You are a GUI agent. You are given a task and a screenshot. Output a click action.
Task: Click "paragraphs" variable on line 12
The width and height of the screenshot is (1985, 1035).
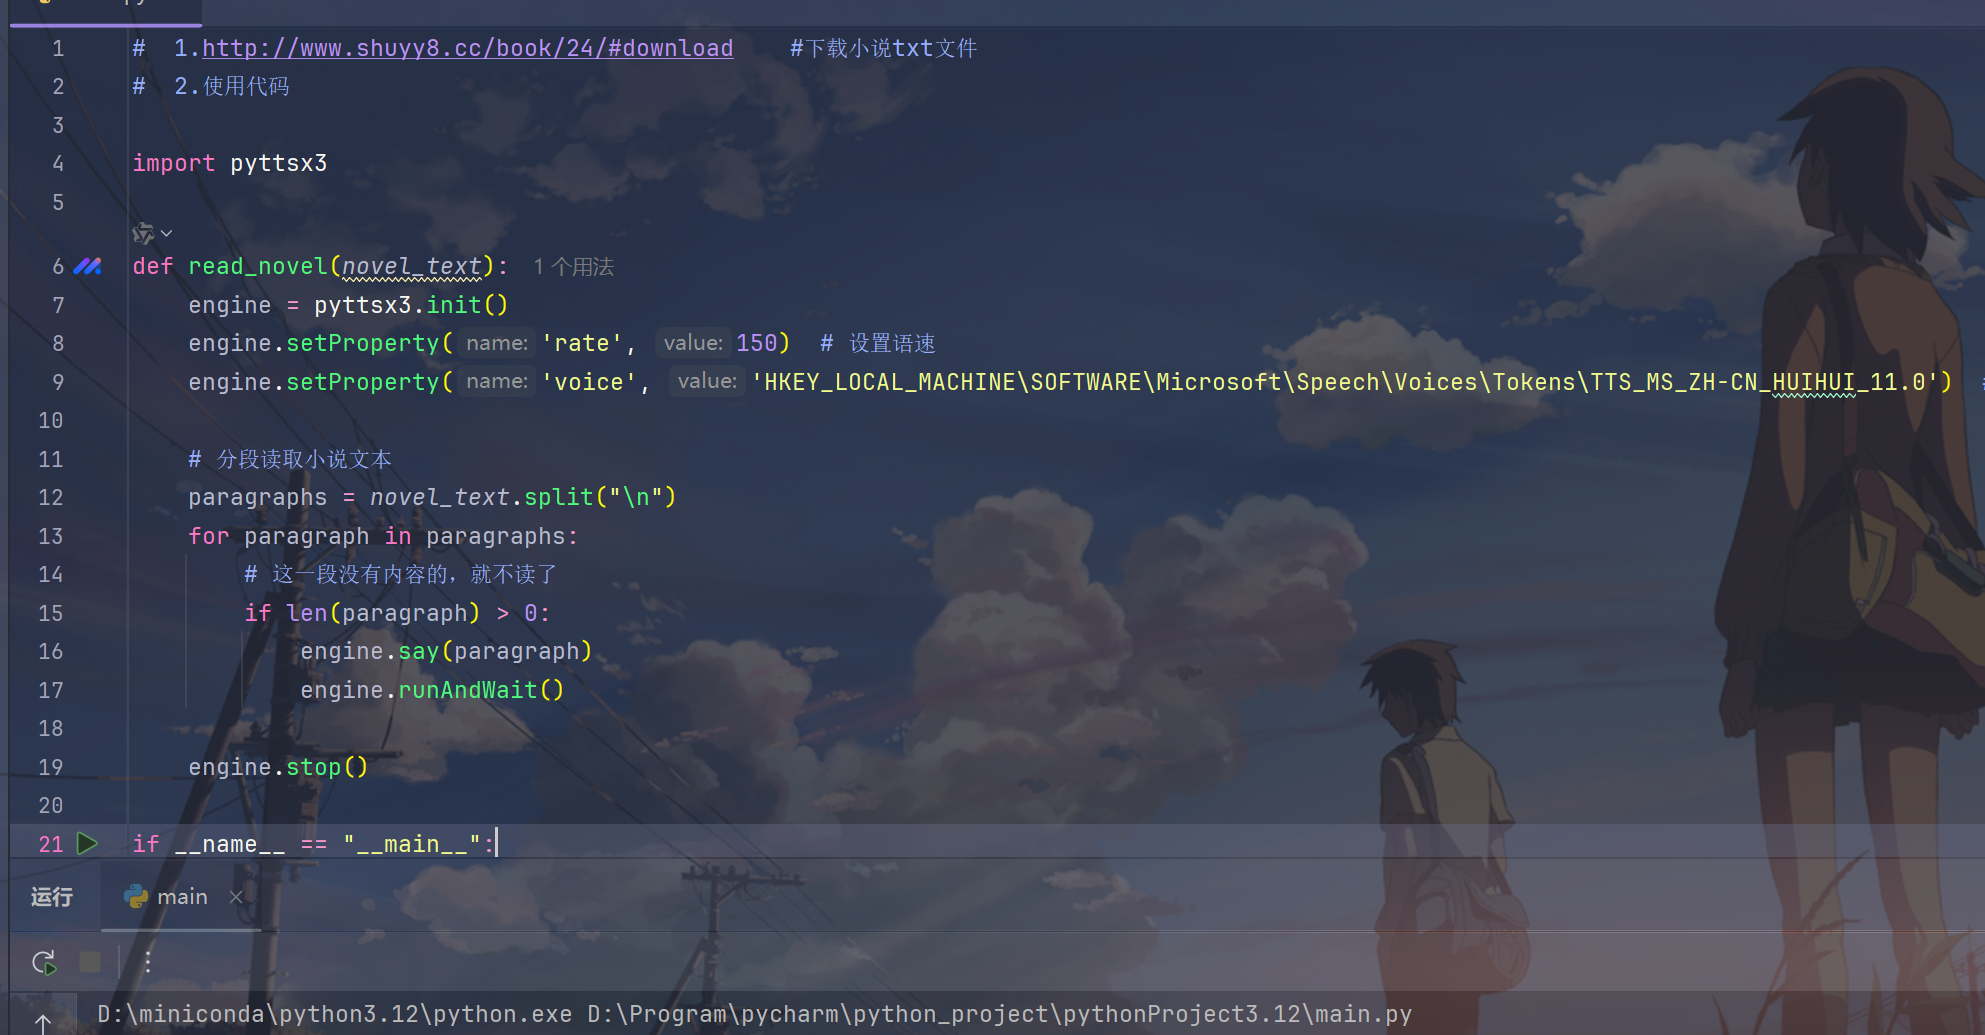[x=258, y=497]
